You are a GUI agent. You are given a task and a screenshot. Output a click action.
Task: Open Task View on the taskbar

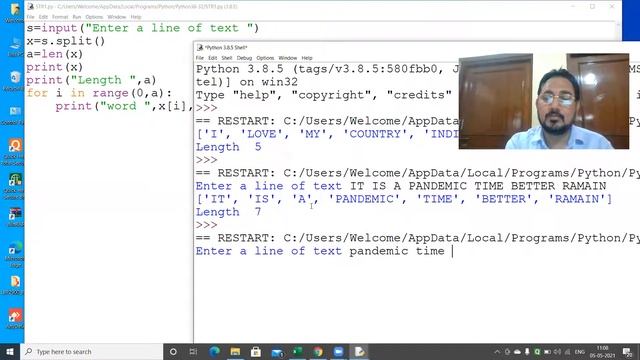193,352
